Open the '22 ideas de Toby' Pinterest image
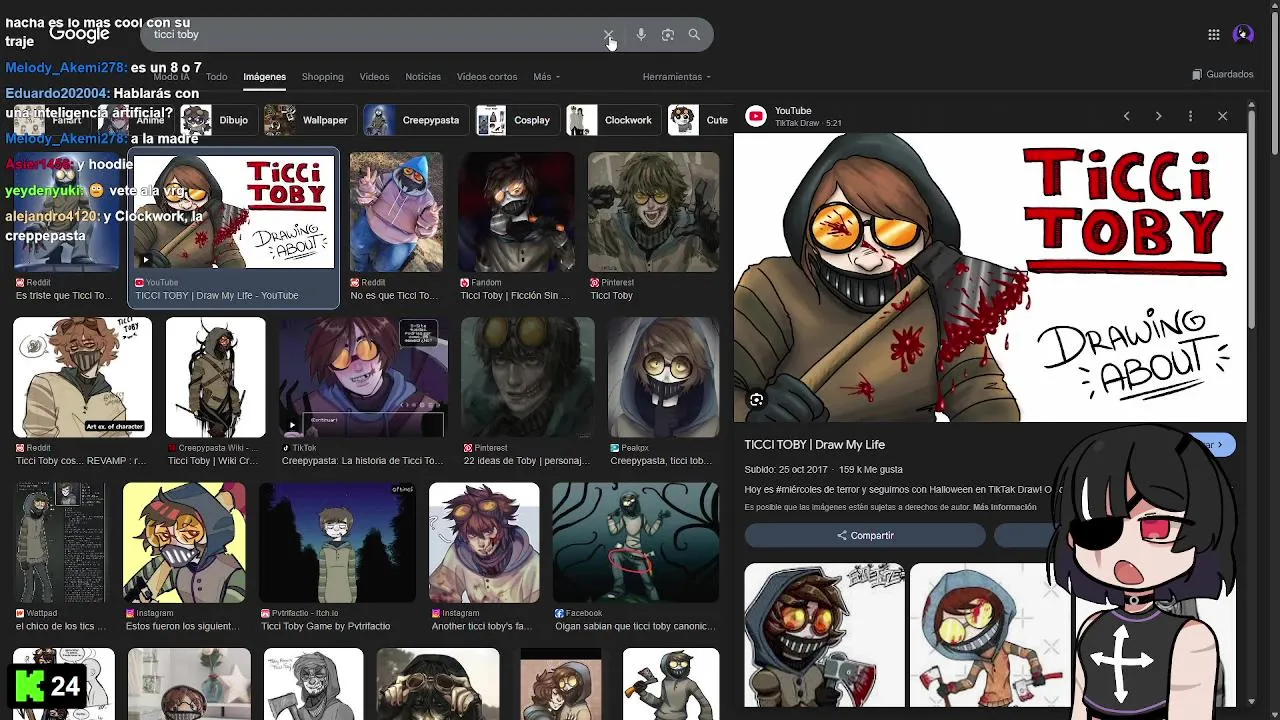The height and width of the screenshot is (720, 1280). tap(528, 377)
